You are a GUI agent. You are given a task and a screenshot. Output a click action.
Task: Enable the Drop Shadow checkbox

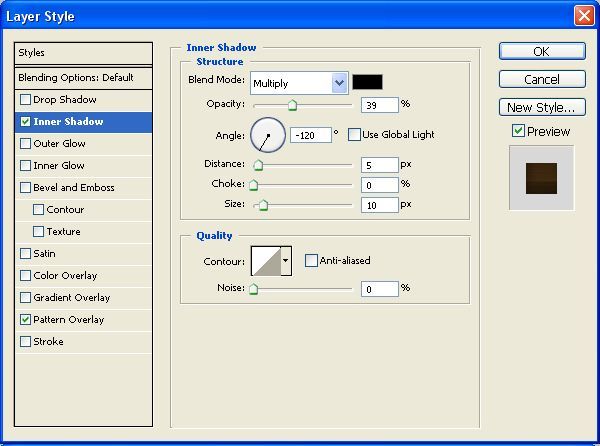pyautogui.click(x=25, y=100)
